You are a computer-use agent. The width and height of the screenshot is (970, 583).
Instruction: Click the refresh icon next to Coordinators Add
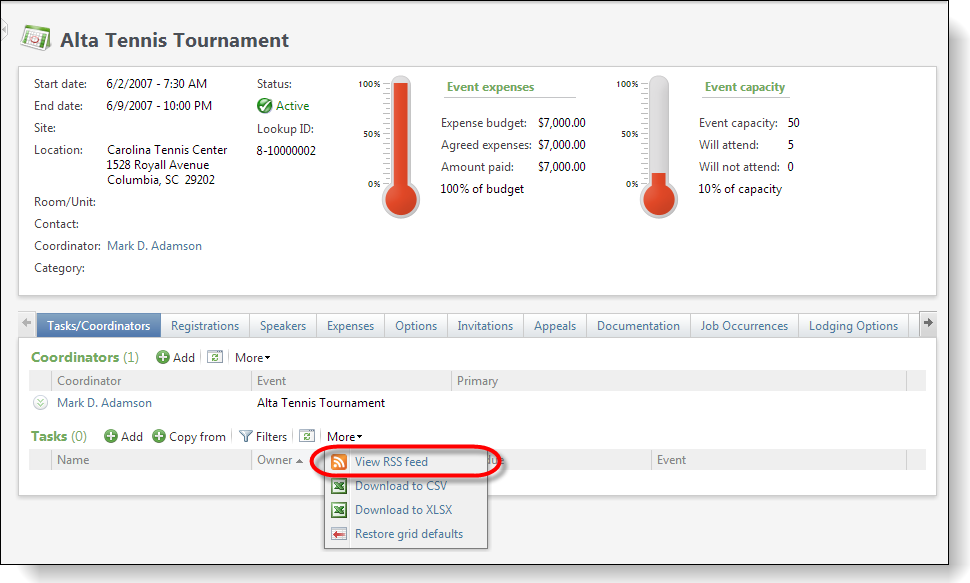pyautogui.click(x=217, y=357)
